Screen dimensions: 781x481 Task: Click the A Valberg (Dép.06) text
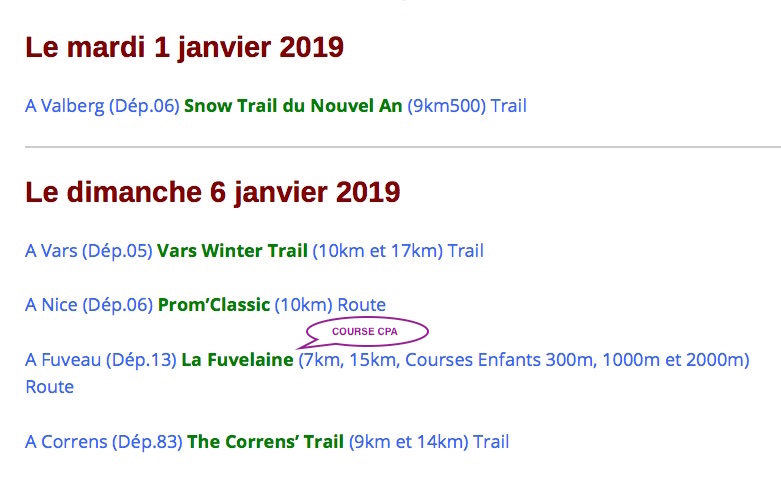point(102,106)
